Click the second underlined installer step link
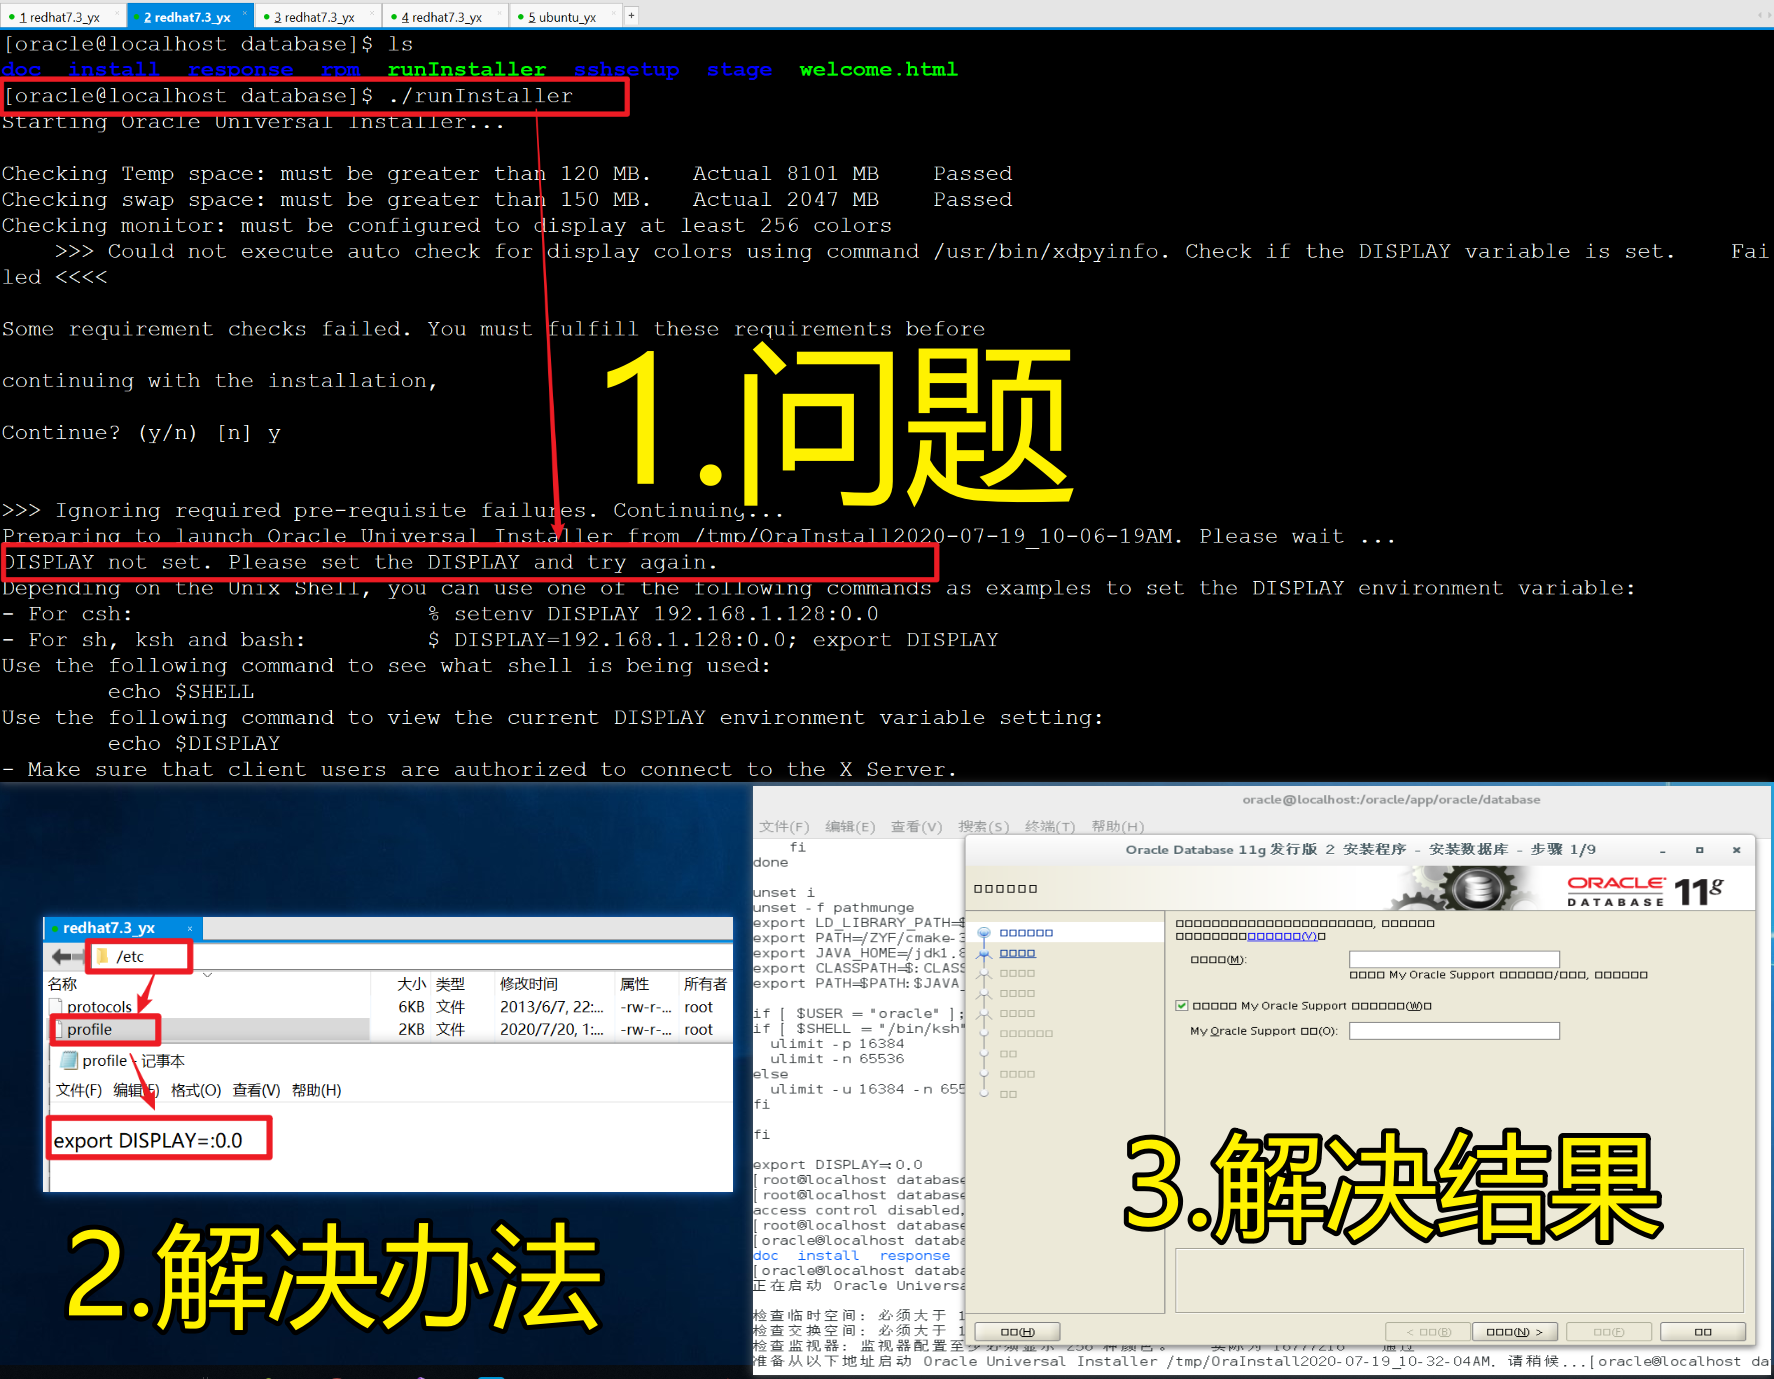The image size is (1774, 1379). click(1017, 953)
